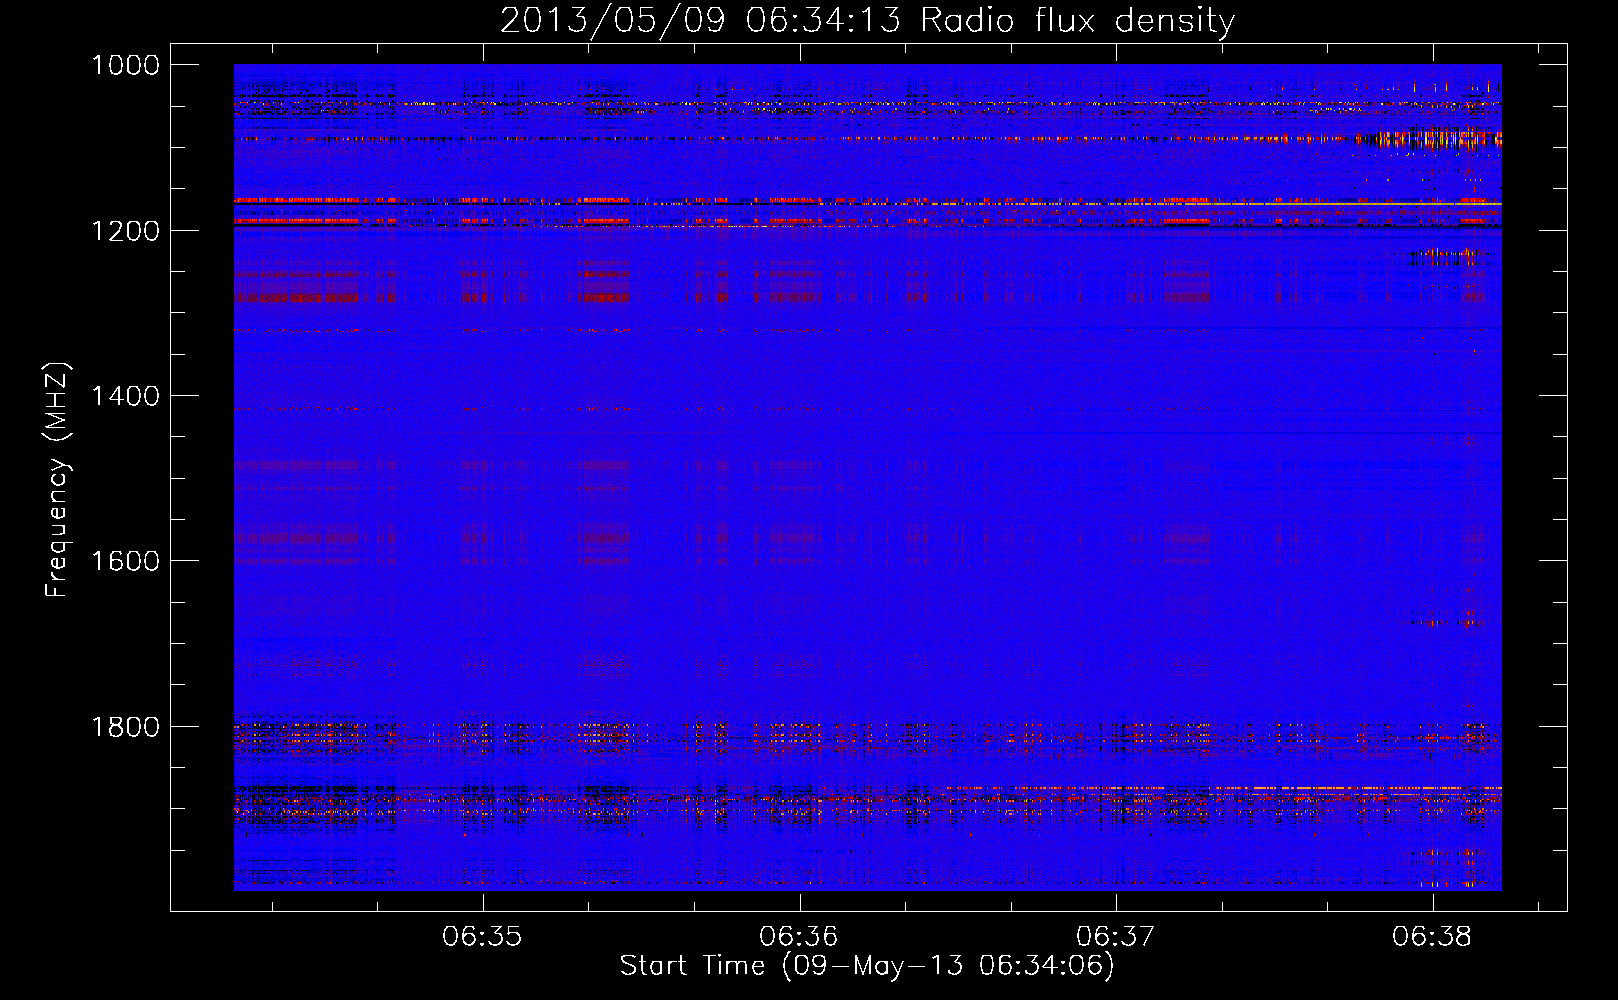Screen dimensions: 1618x1000
Task: Select the 1600 frequency tick label
Action: coord(125,561)
